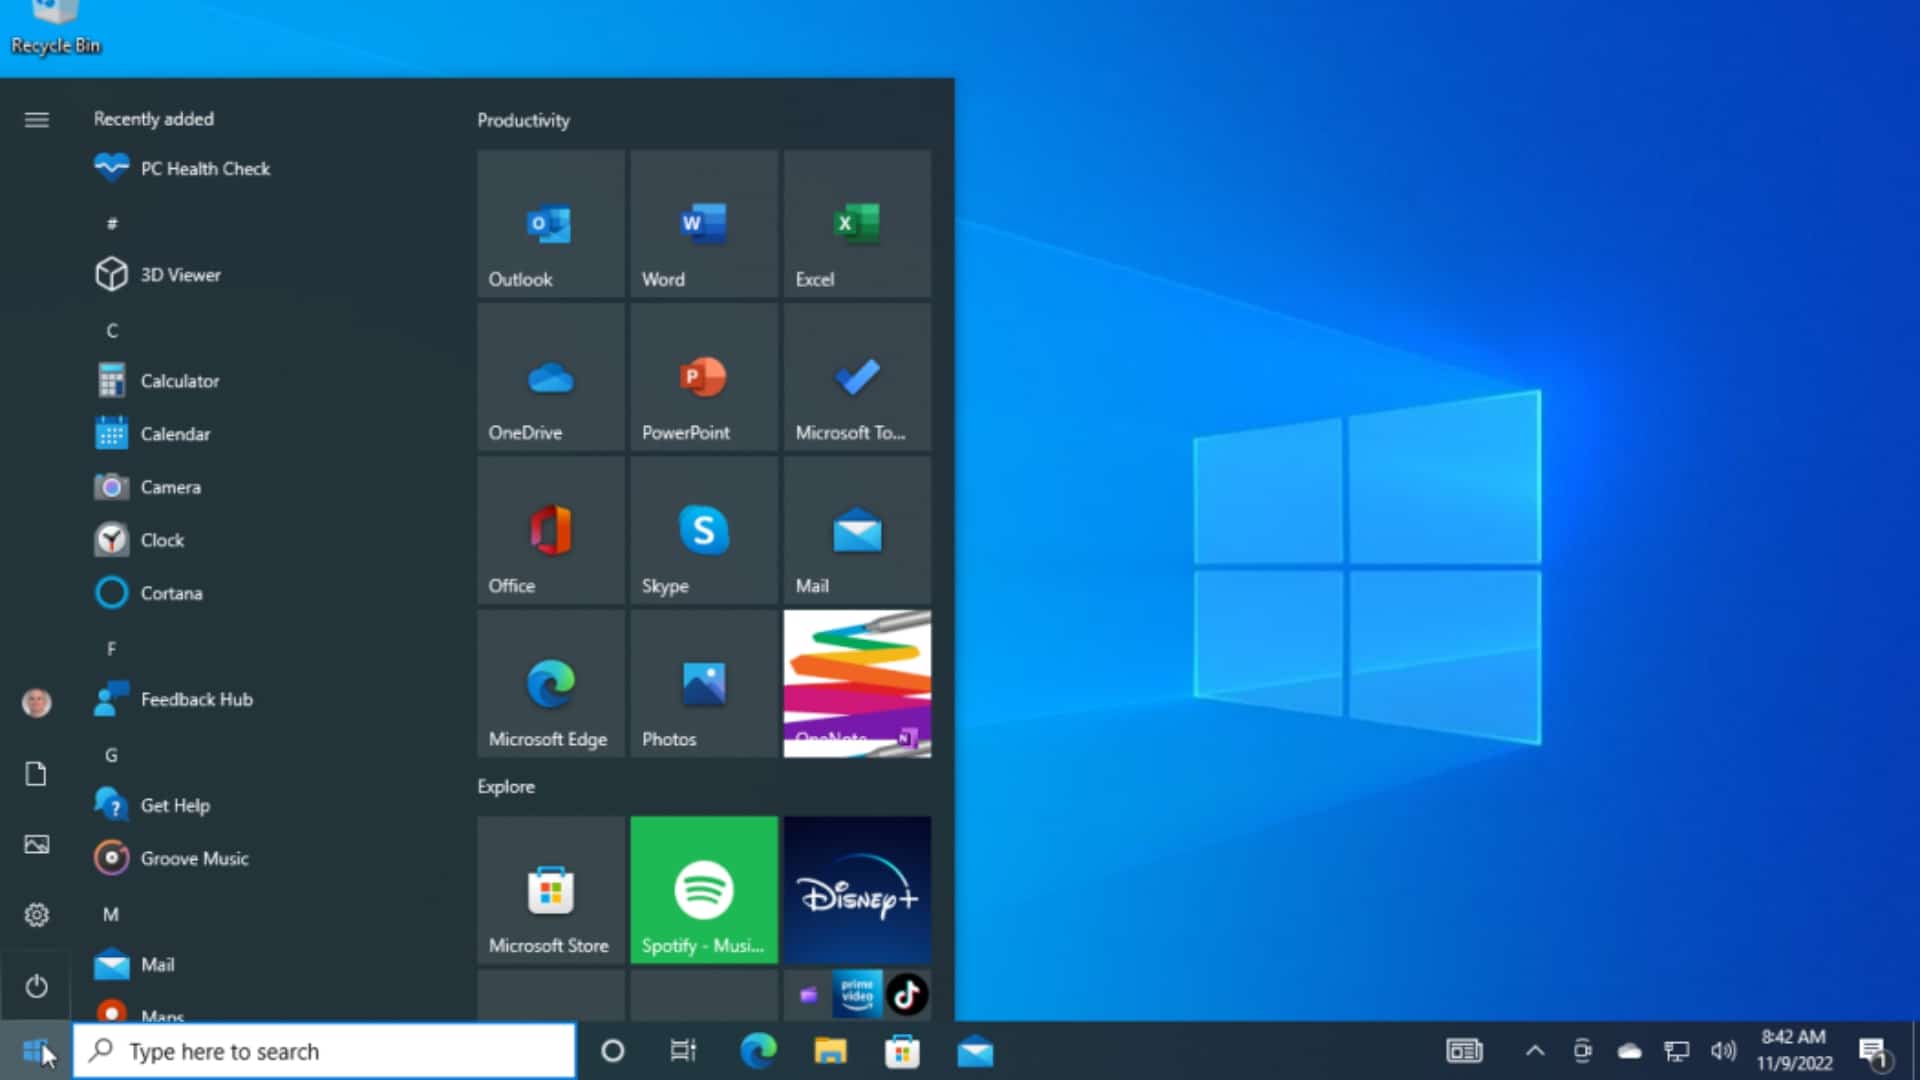Open Excel spreadsheet app
The height and width of the screenshot is (1080, 1920).
coord(857,224)
